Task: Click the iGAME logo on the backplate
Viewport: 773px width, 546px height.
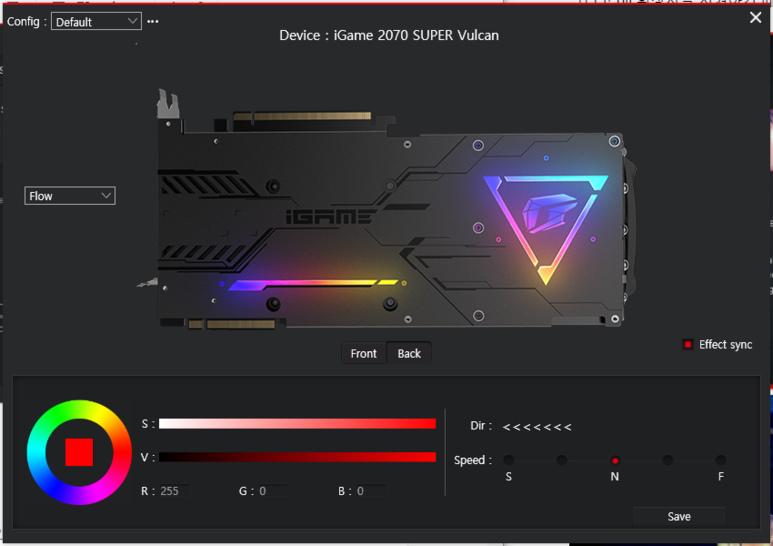Action: [330, 216]
